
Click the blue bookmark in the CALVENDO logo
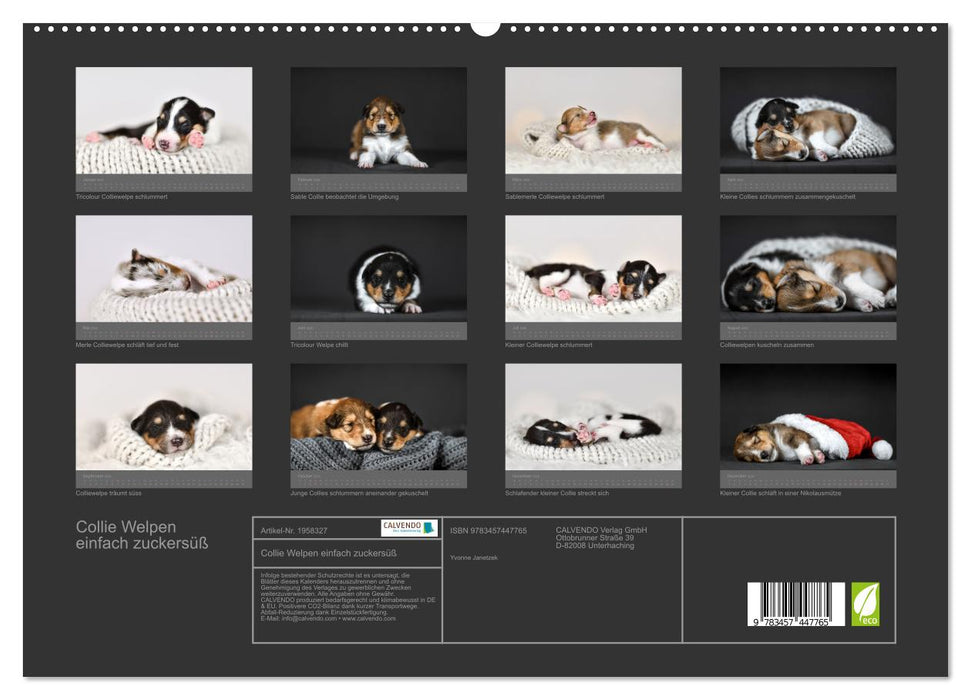point(430,529)
